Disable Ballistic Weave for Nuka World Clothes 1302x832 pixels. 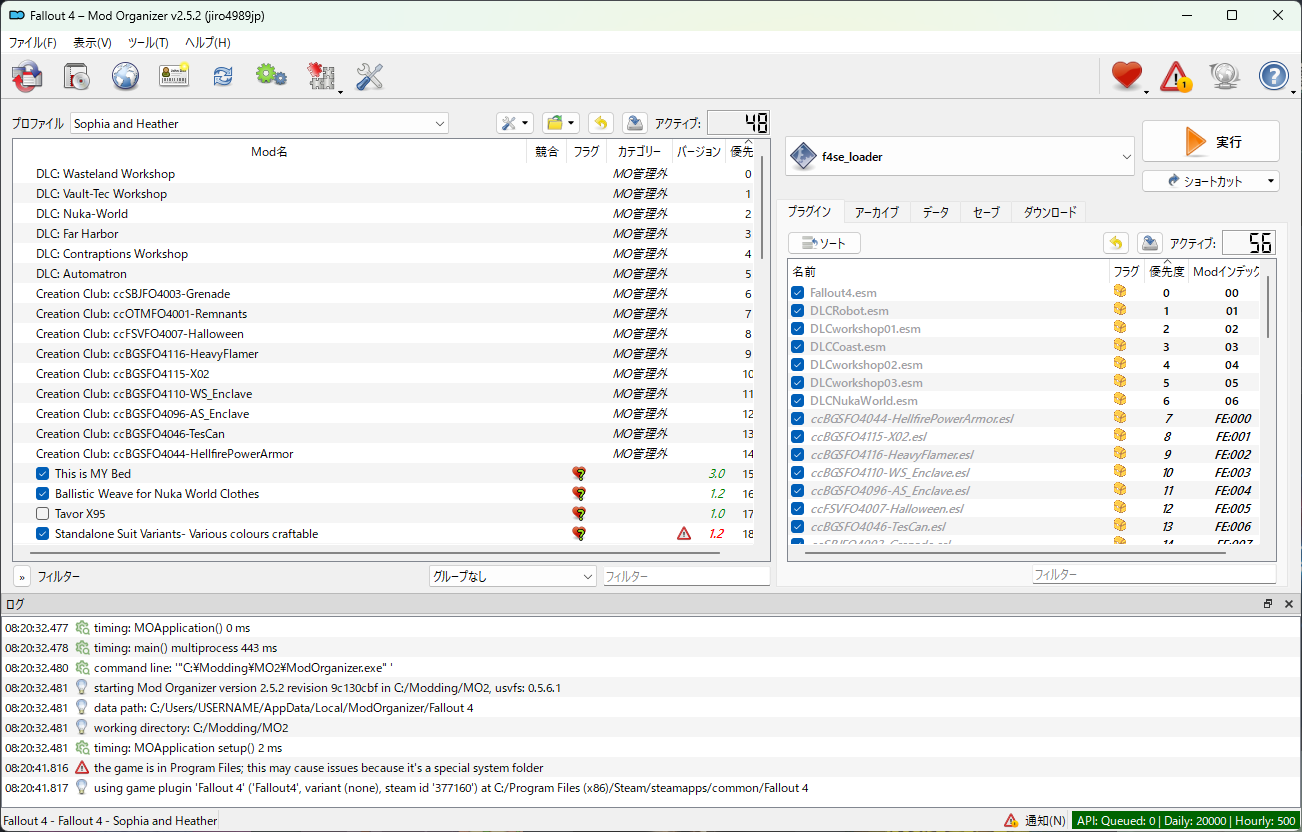point(43,494)
